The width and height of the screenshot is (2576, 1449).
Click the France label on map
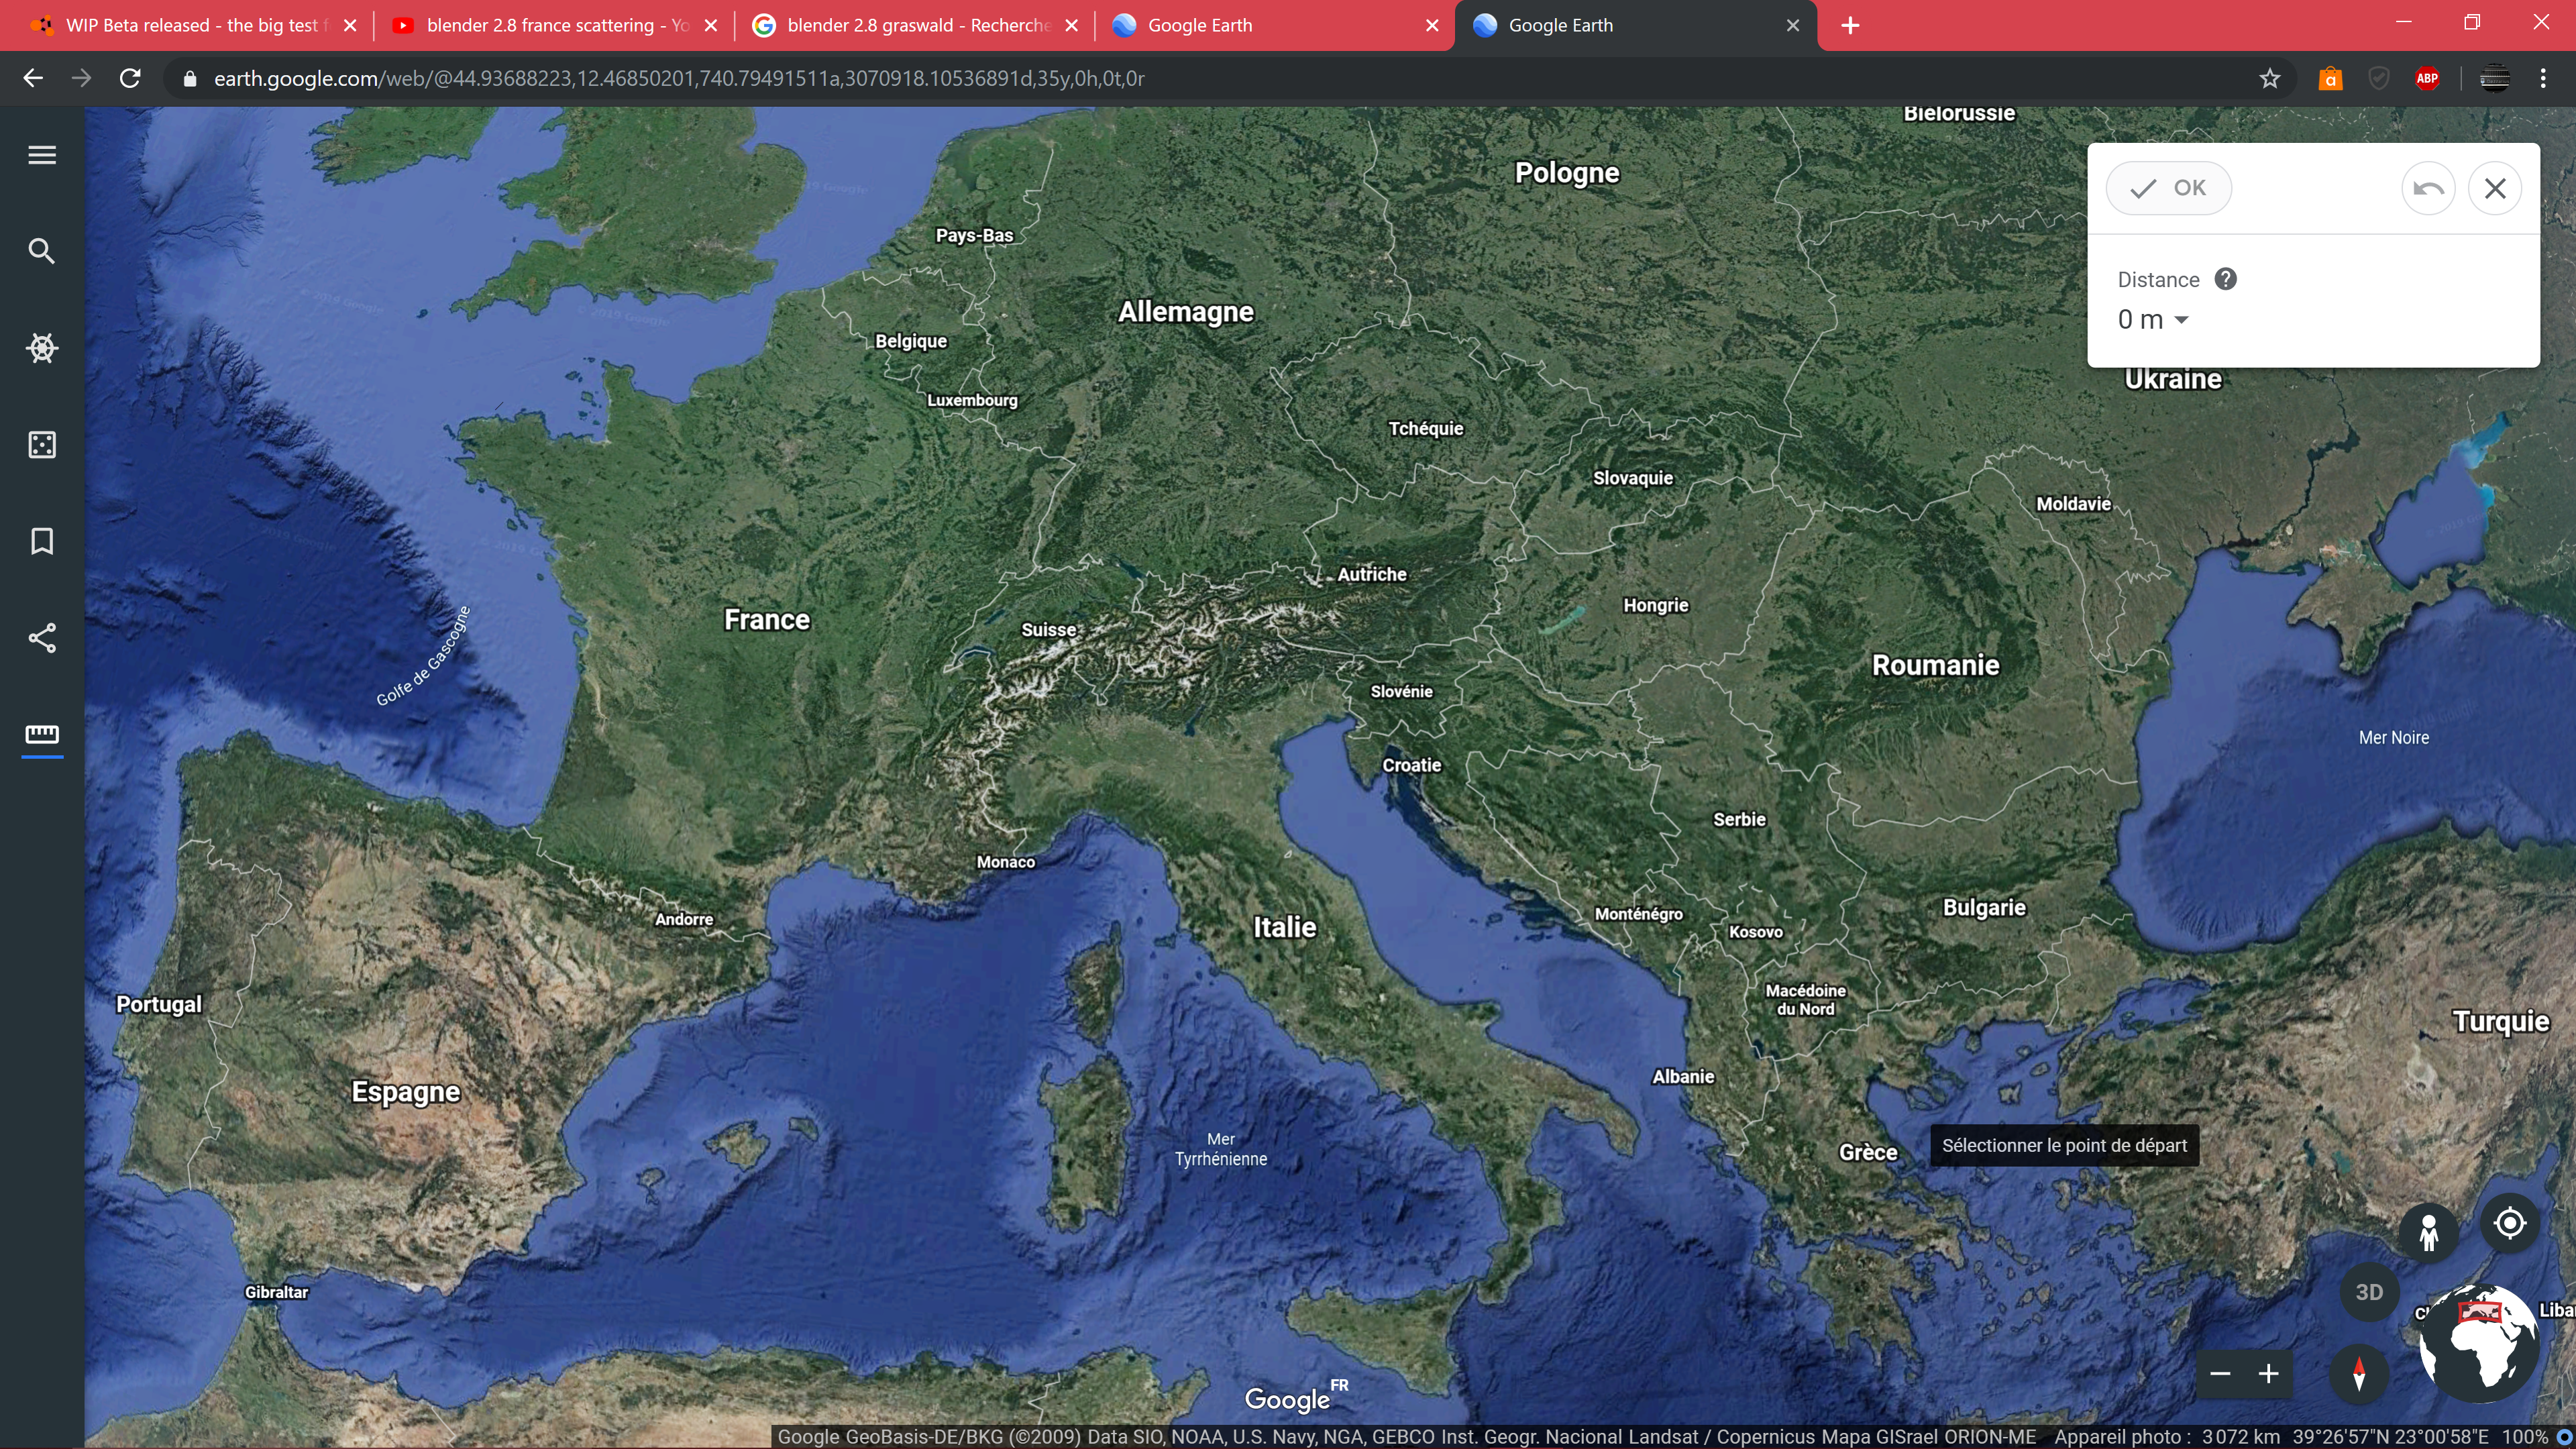[767, 620]
